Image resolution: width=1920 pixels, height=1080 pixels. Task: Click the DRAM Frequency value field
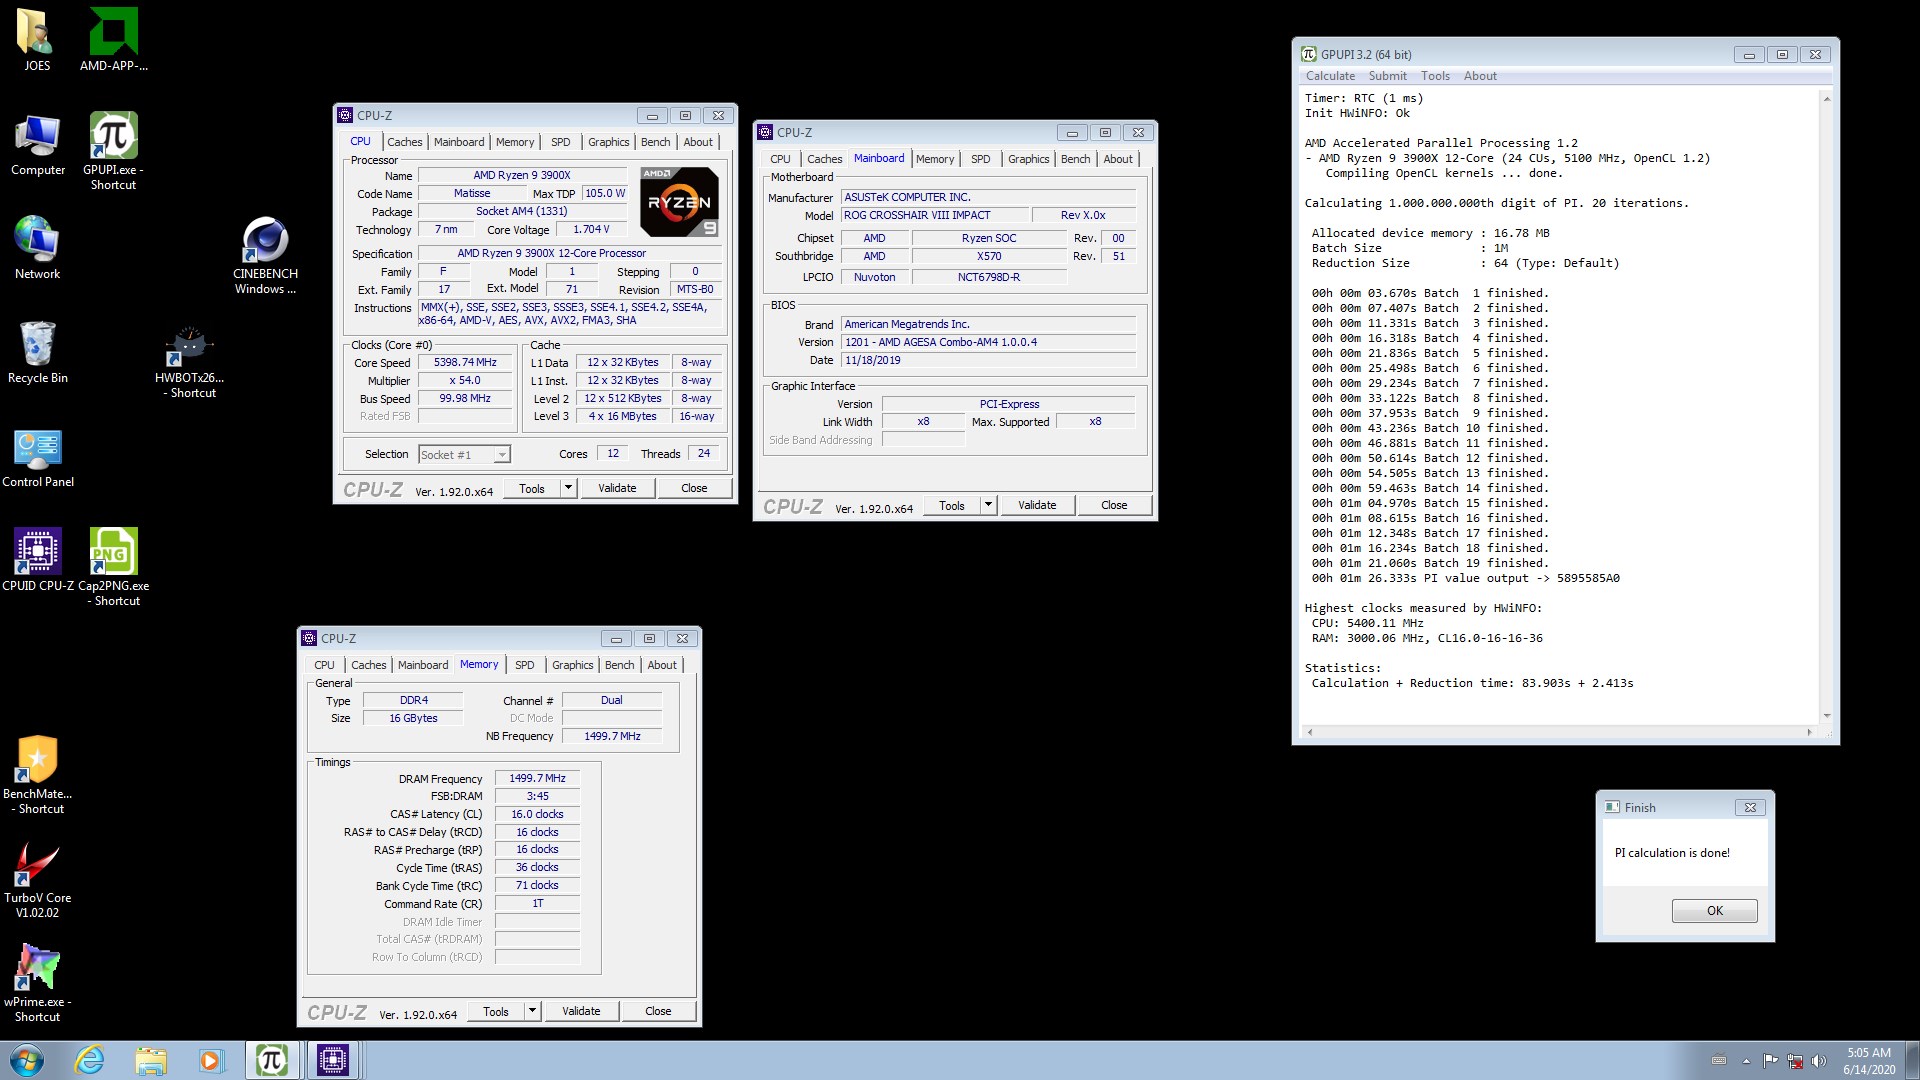(x=537, y=779)
